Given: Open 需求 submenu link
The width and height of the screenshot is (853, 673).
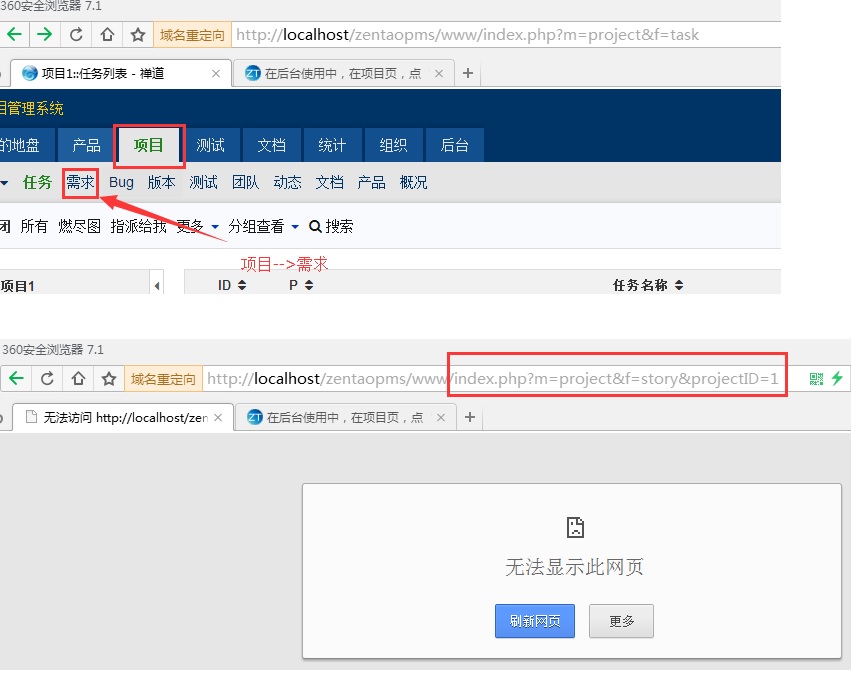Looking at the screenshot, I should point(80,182).
